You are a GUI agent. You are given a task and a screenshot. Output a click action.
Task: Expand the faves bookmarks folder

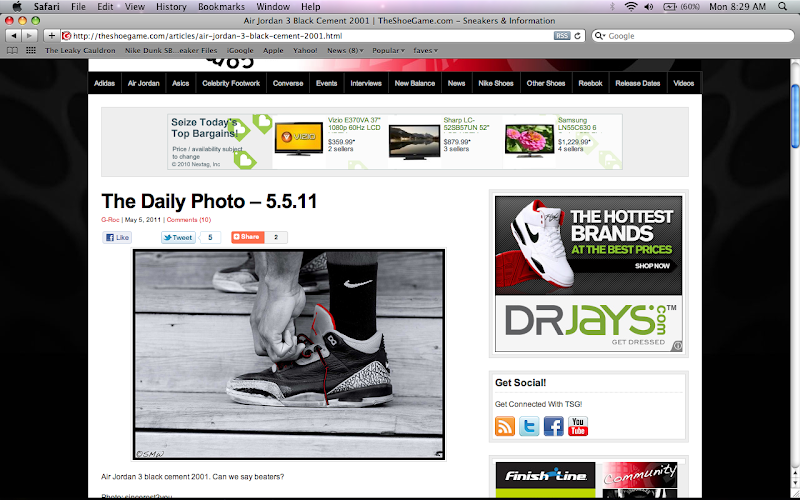pos(425,51)
